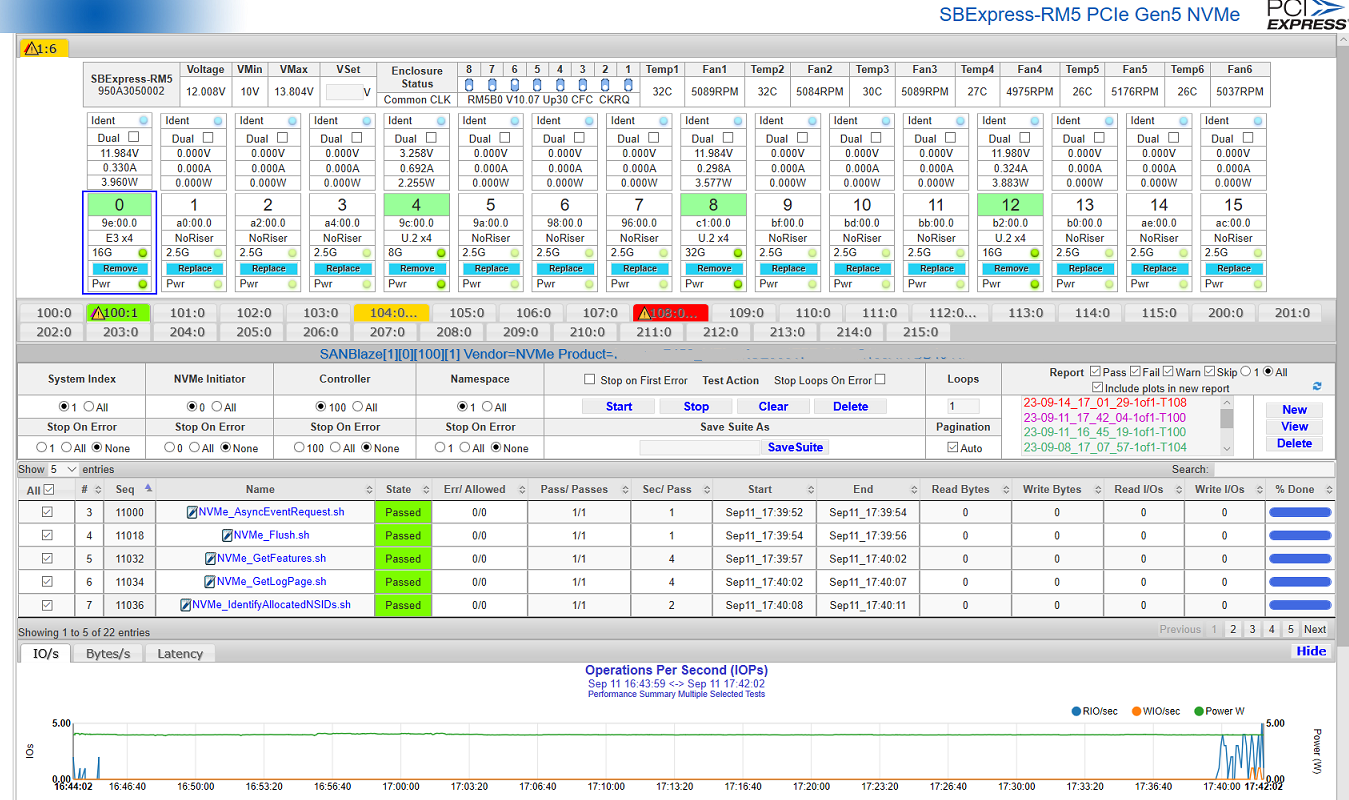The image size is (1349, 800).
Task: Click the 16G link speed LED of slot 0
Action: pyautogui.click(x=143, y=253)
